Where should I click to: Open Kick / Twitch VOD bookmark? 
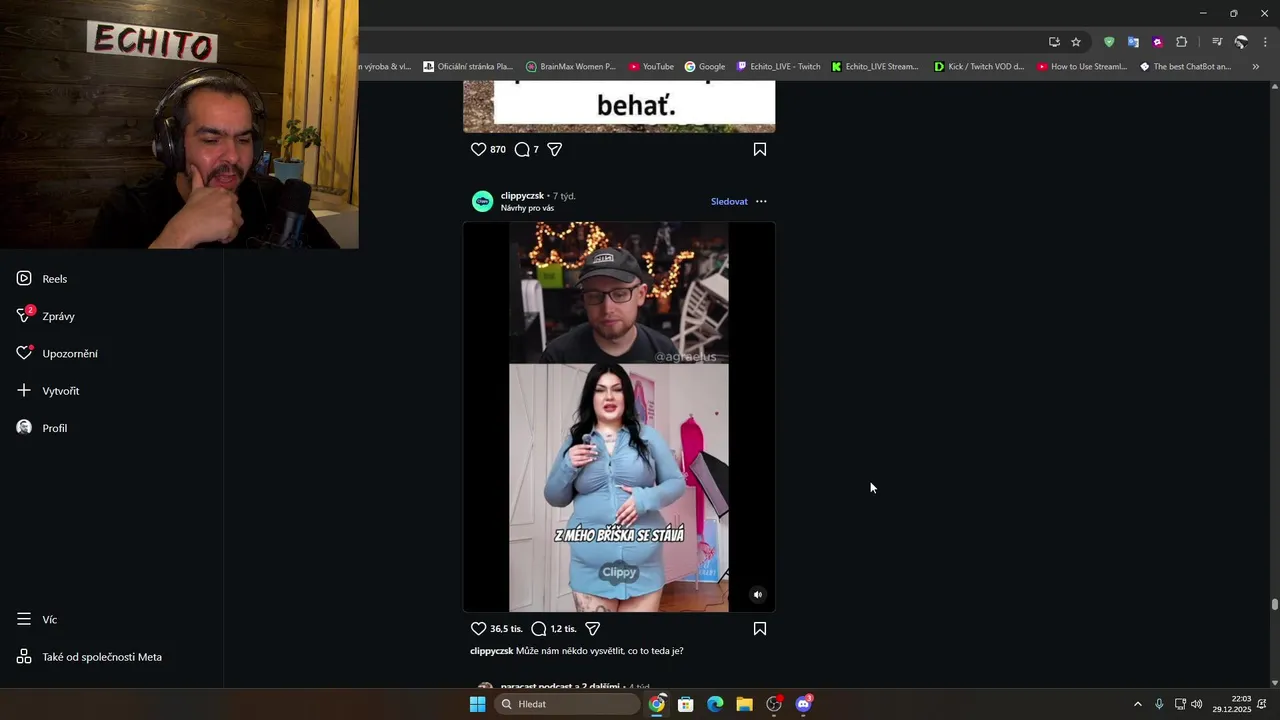pos(979,67)
